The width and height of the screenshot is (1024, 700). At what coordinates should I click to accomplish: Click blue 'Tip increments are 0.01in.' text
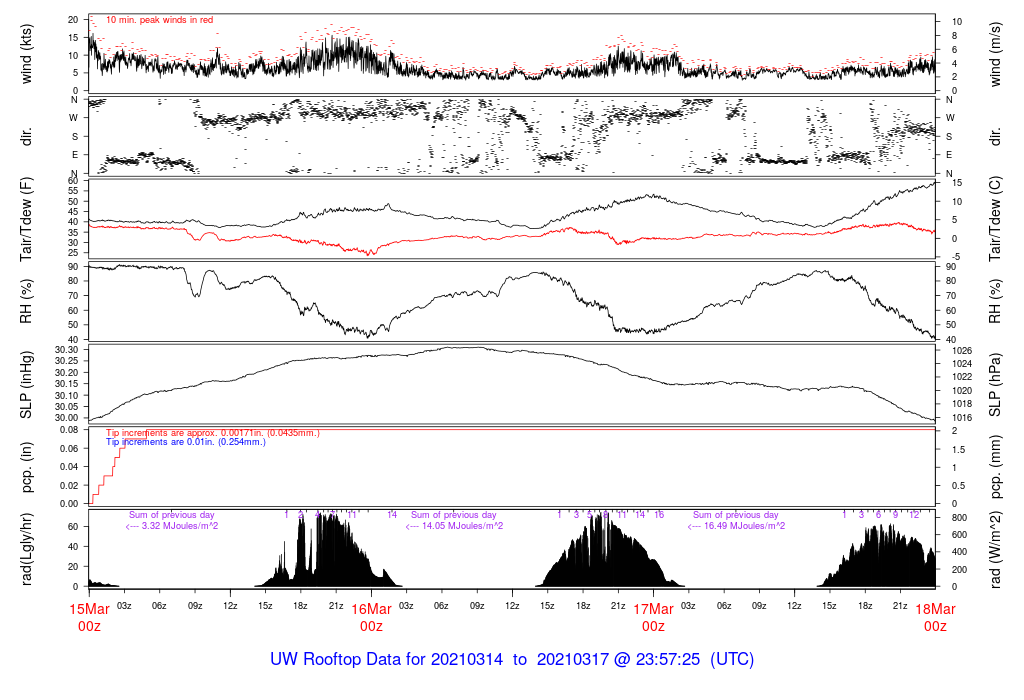[x=186, y=442]
